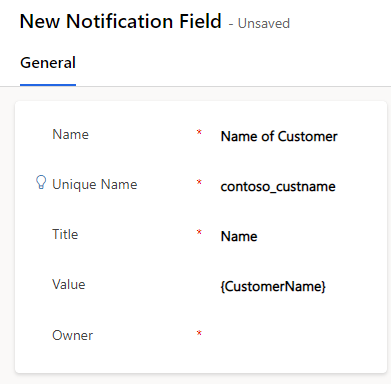Viewport: 391px width, 384px height.
Task: Click the 'Unique Name' field label
Action: tap(95, 184)
